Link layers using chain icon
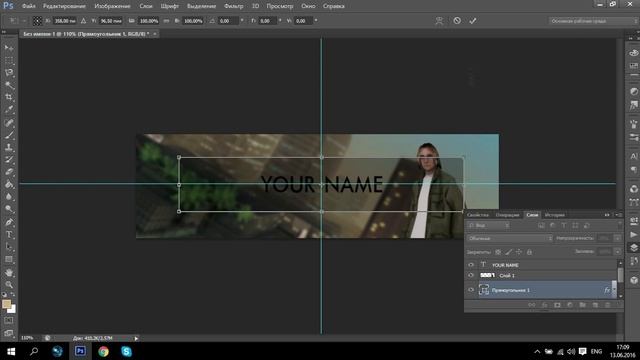 click(531, 305)
